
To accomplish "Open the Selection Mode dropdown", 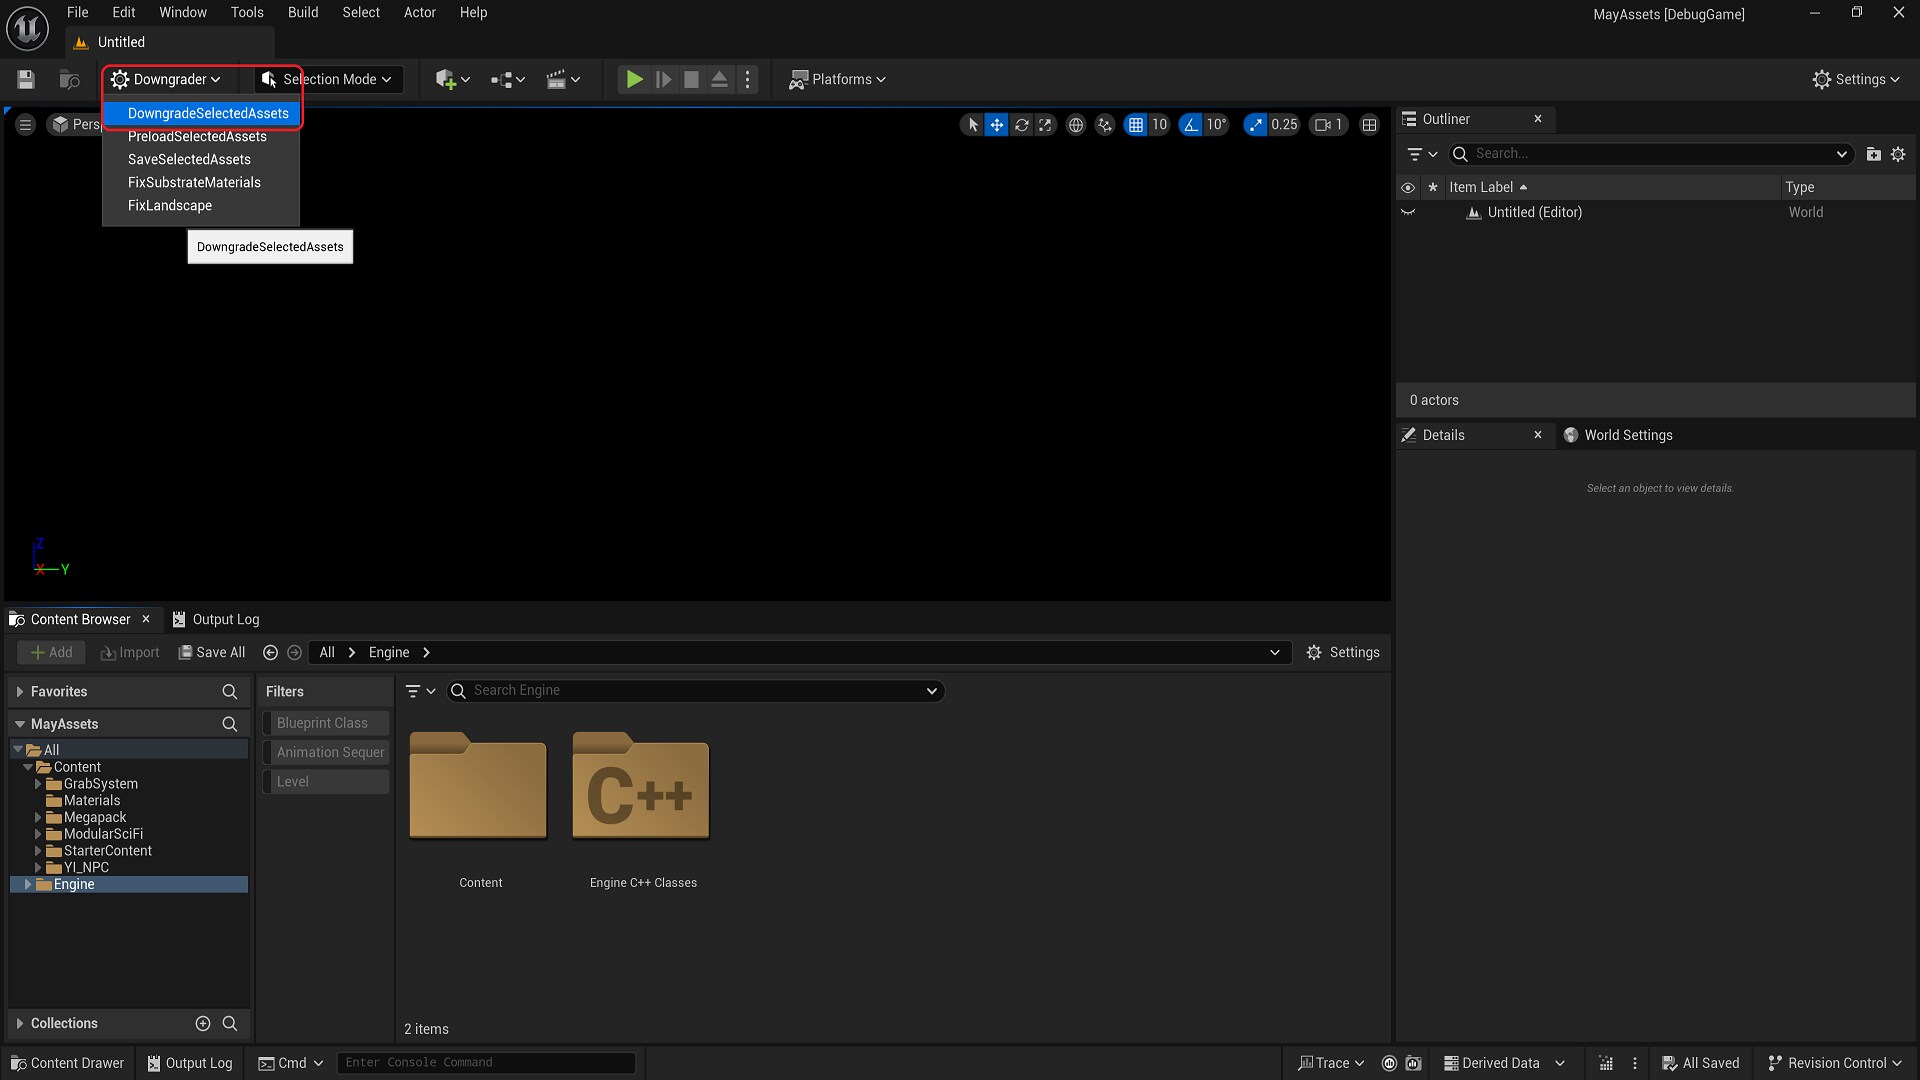I will (x=335, y=79).
